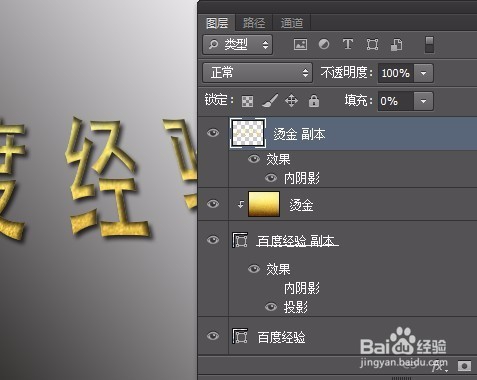
Task: Select layer name 烫金
Action: tap(301, 205)
